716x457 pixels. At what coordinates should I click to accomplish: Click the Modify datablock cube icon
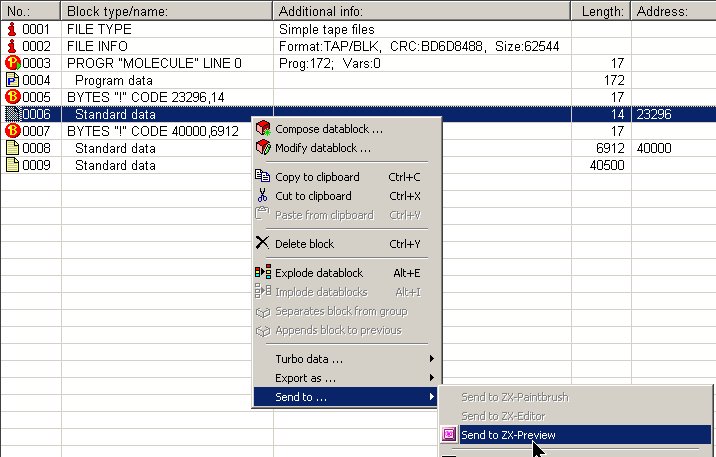coord(263,147)
